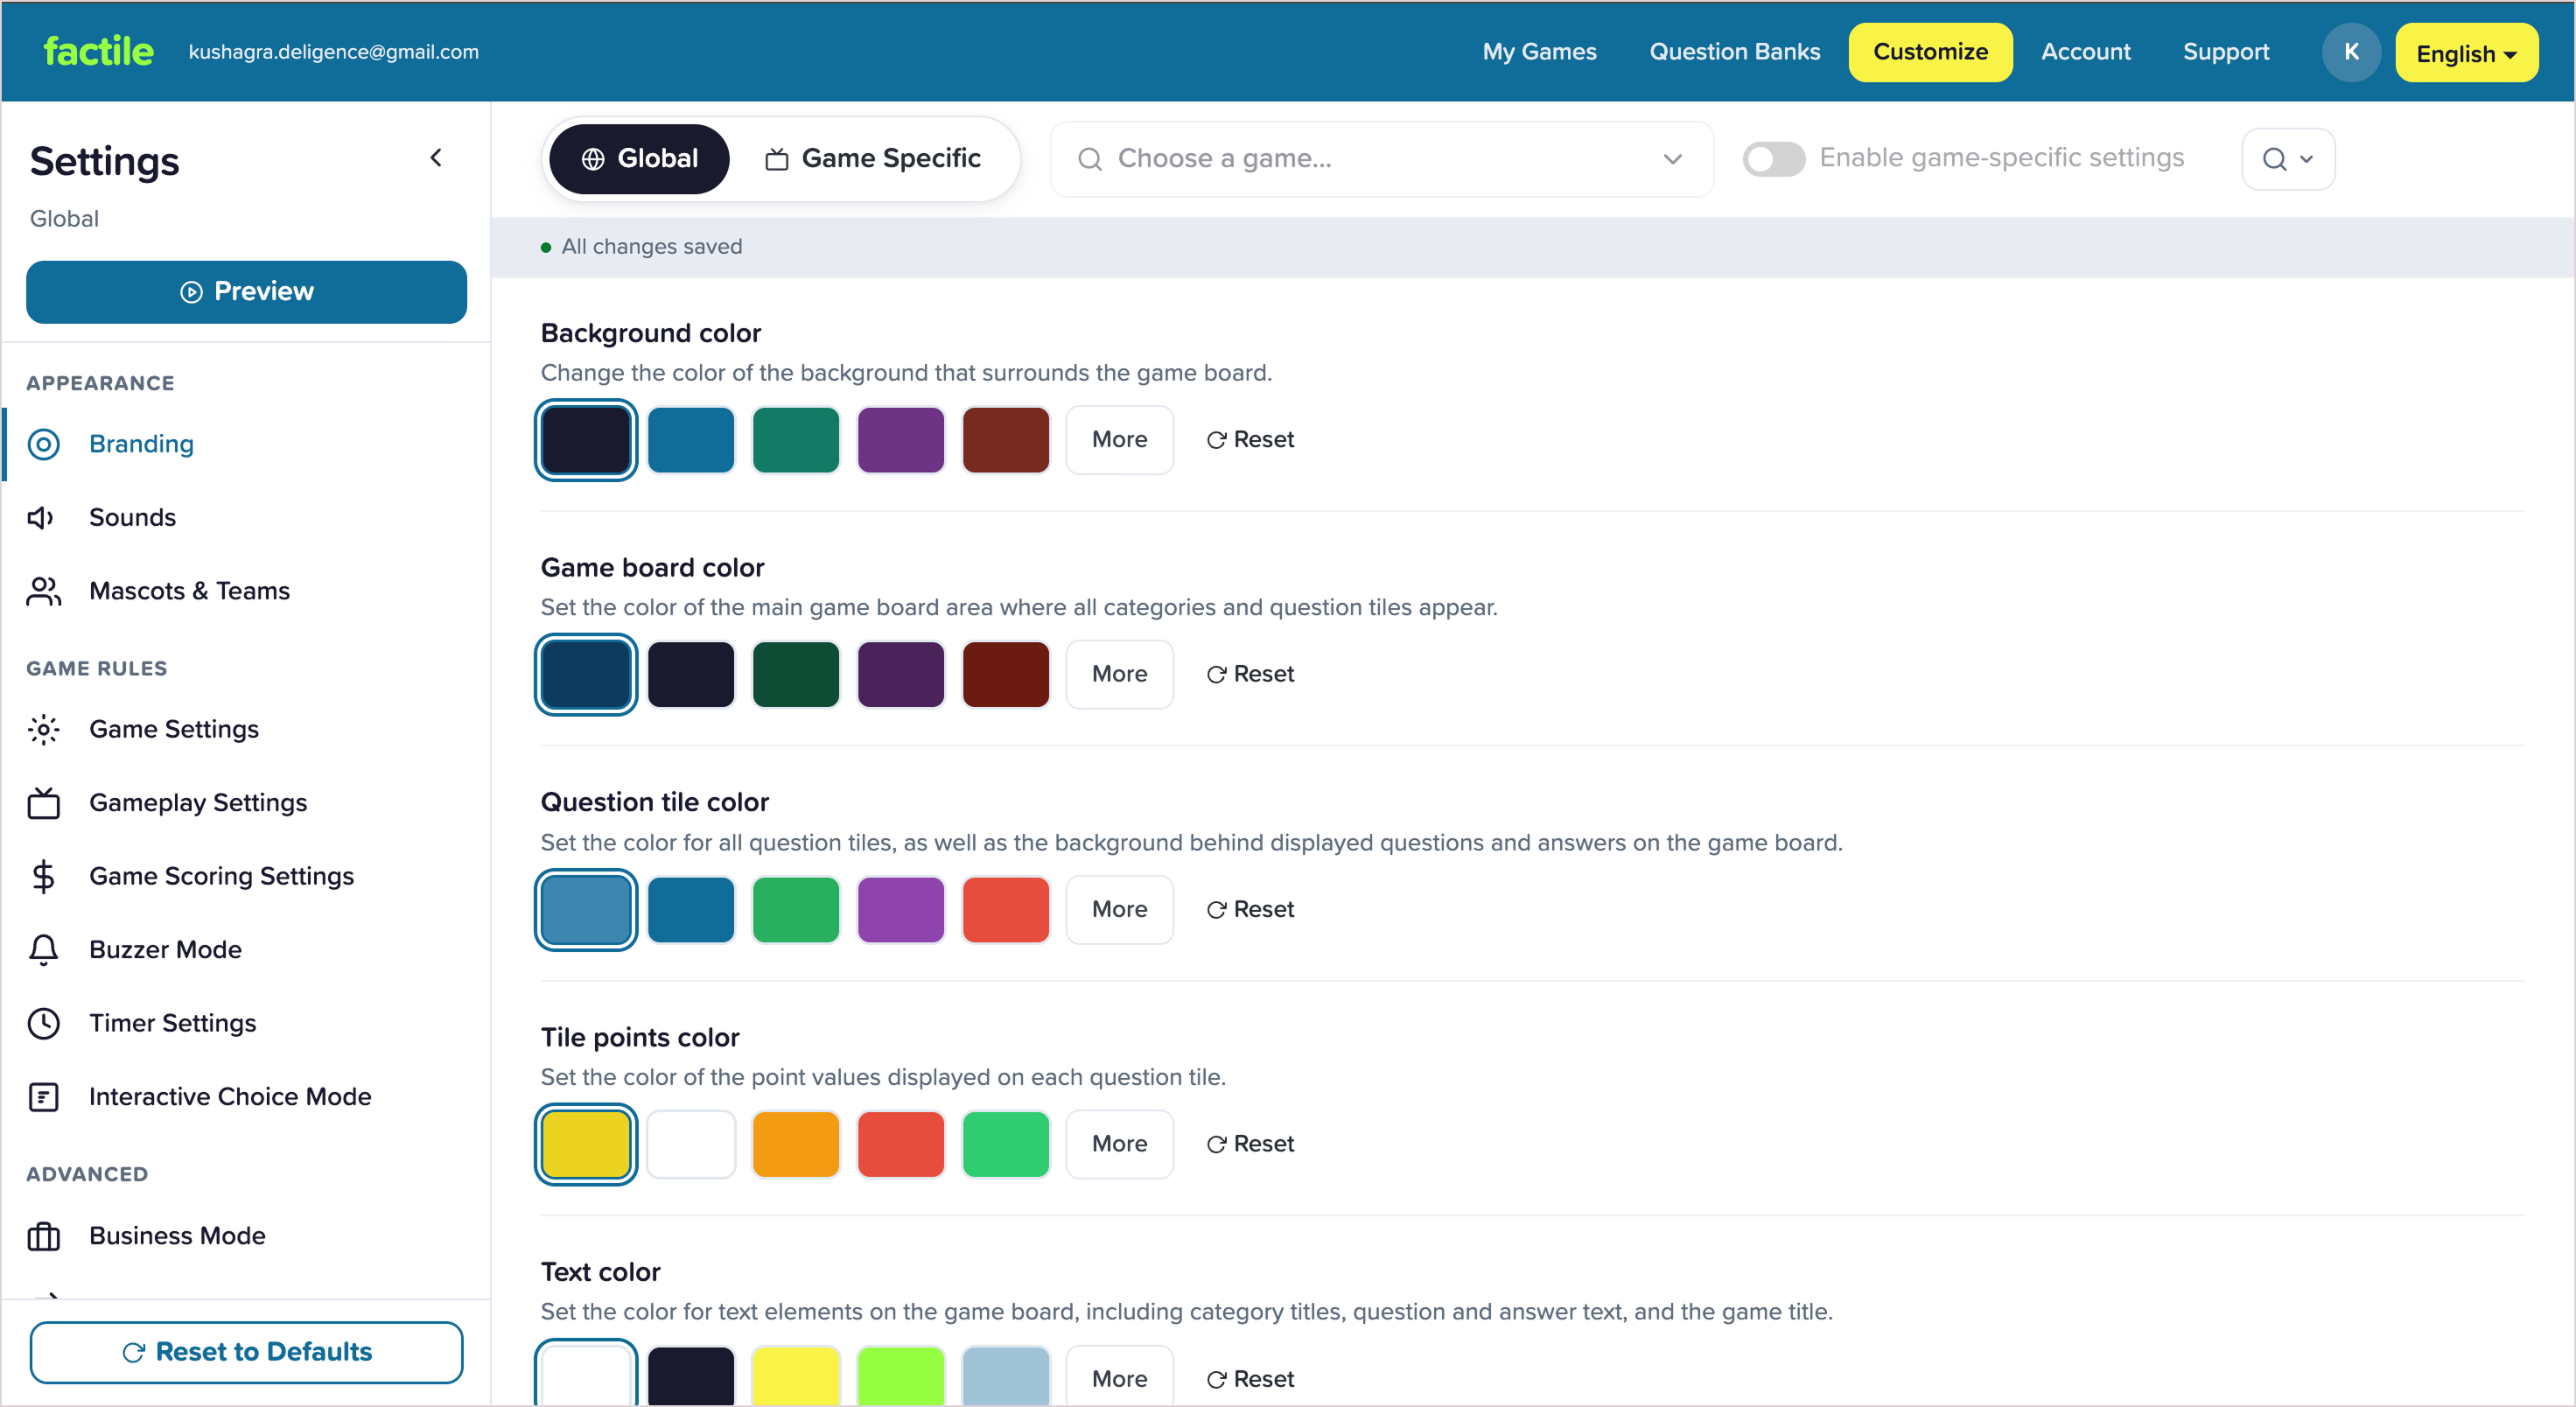This screenshot has width=2576, height=1407.
Task: Toggle Enable game-specific settings switch
Action: pos(1773,158)
